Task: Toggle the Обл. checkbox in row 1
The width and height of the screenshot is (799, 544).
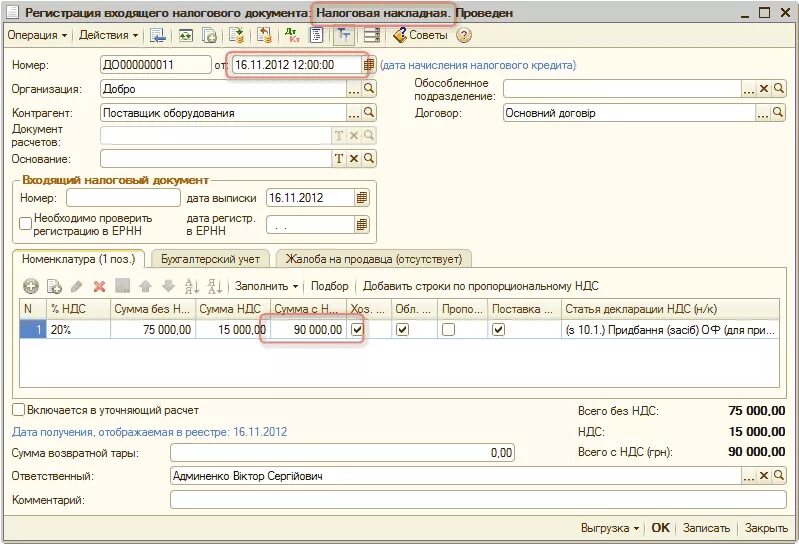Action: point(403,330)
